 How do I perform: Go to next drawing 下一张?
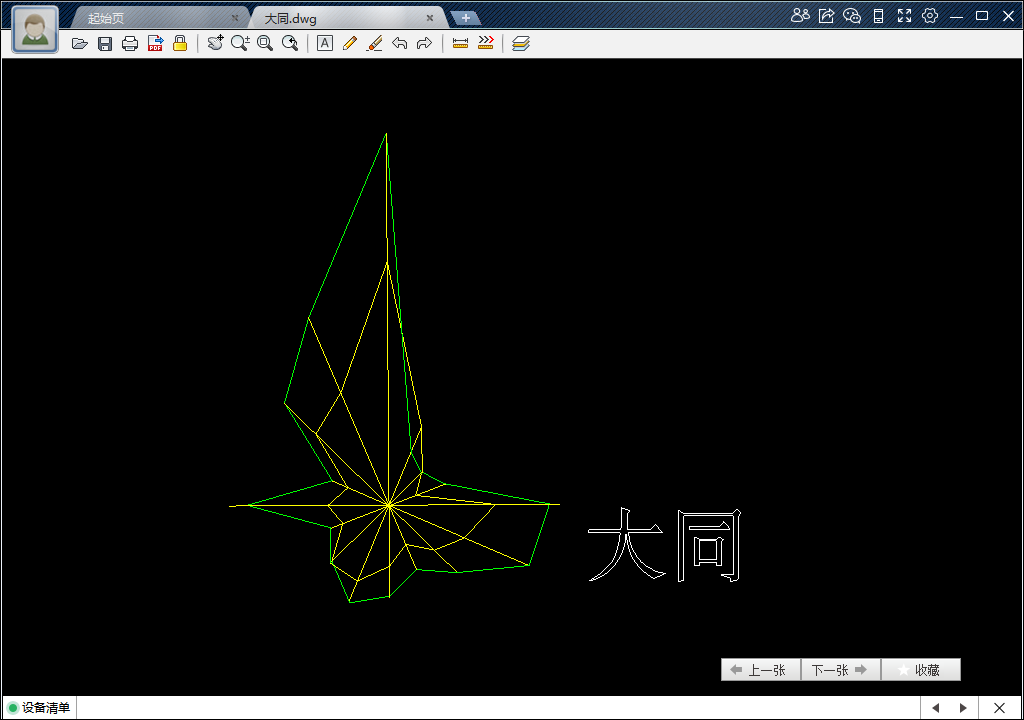[x=841, y=670]
